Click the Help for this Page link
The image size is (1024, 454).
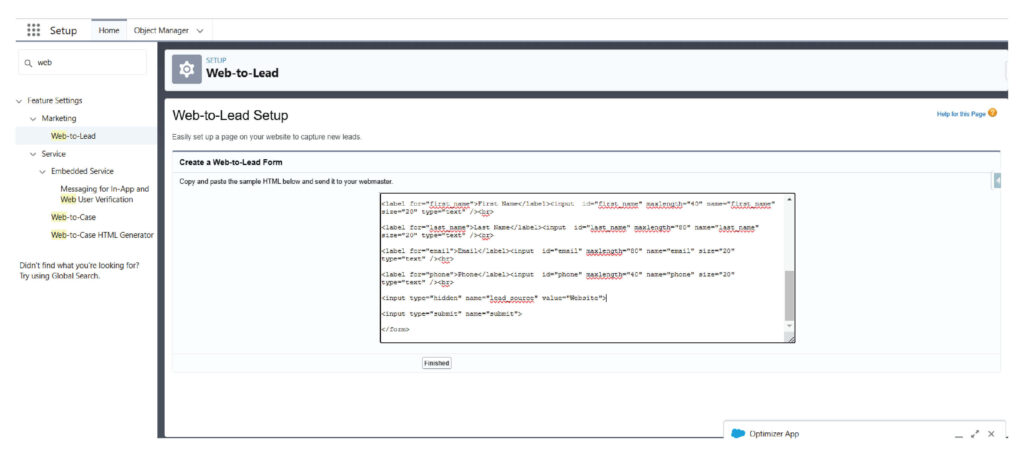click(961, 114)
